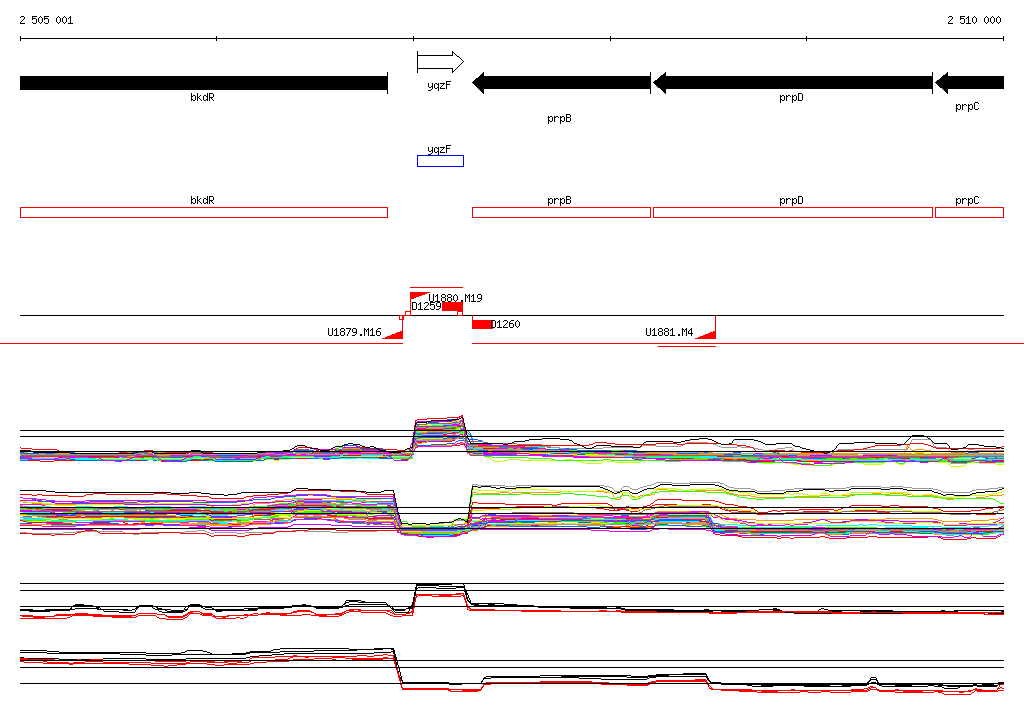1024x714 pixels.
Task: Click the start coordinate 2 505 001
Action: point(46,20)
